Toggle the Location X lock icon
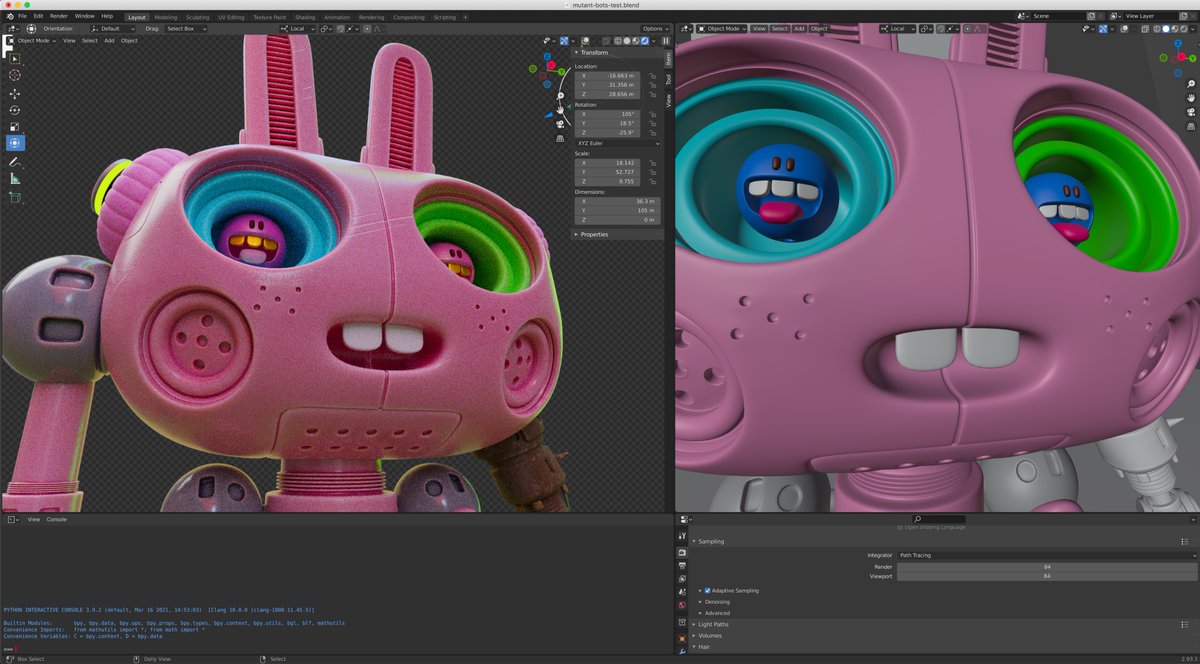 pyautogui.click(x=652, y=76)
